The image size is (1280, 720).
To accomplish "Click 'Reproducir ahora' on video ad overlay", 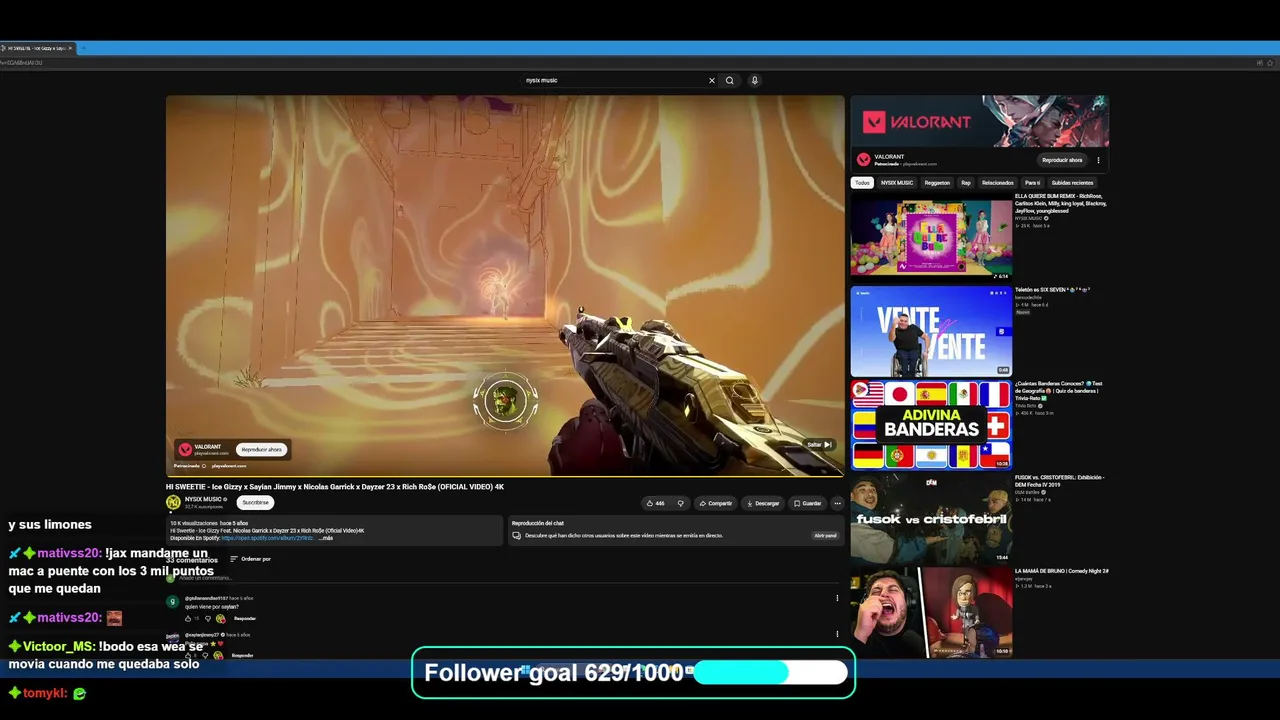I will pos(262,449).
